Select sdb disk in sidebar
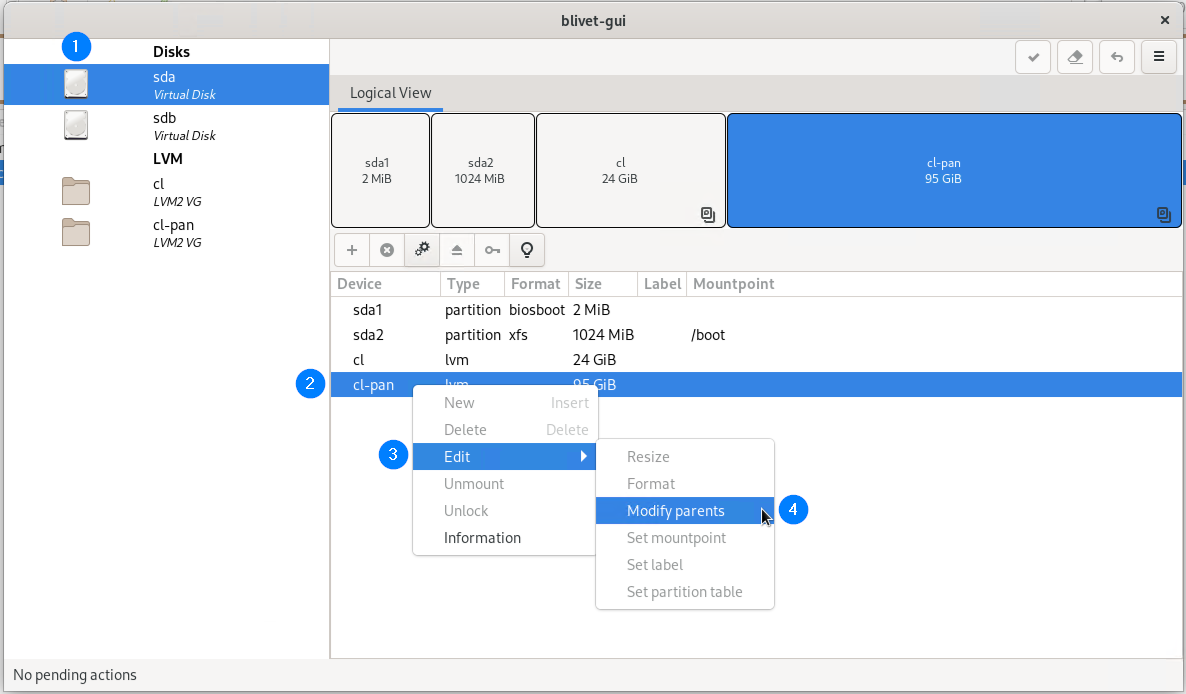The width and height of the screenshot is (1186, 694). pos(166,126)
